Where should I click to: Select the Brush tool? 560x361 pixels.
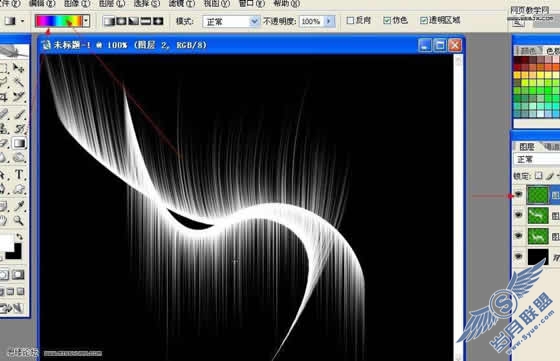click(19, 114)
